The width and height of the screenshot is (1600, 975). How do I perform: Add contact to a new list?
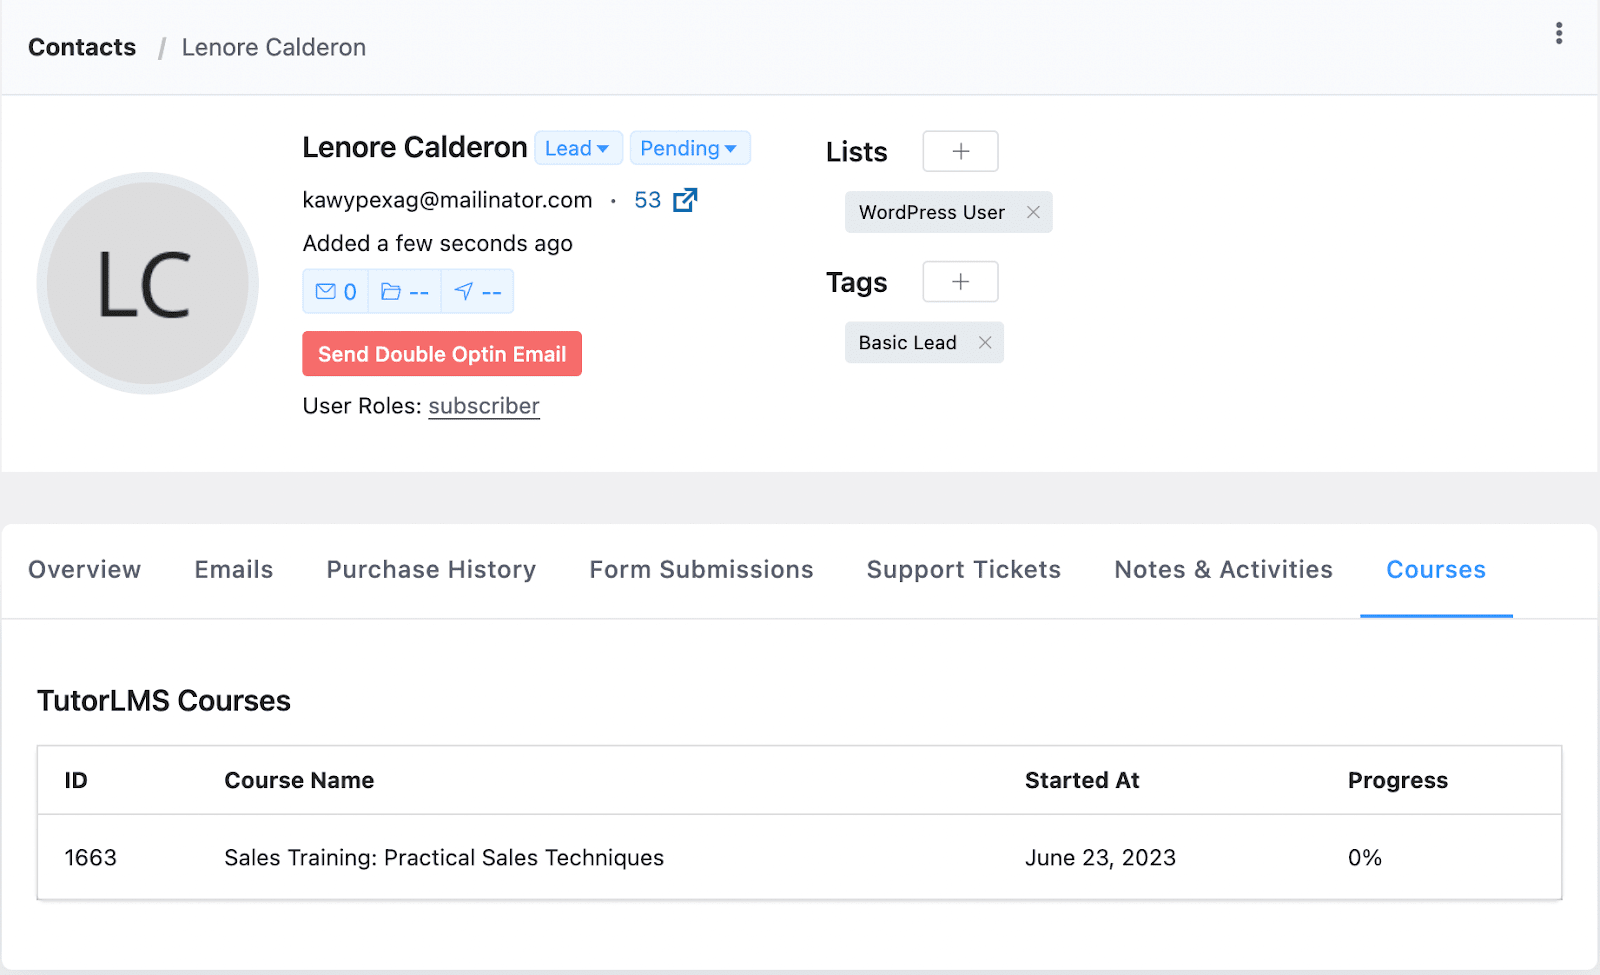pos(960,151)
